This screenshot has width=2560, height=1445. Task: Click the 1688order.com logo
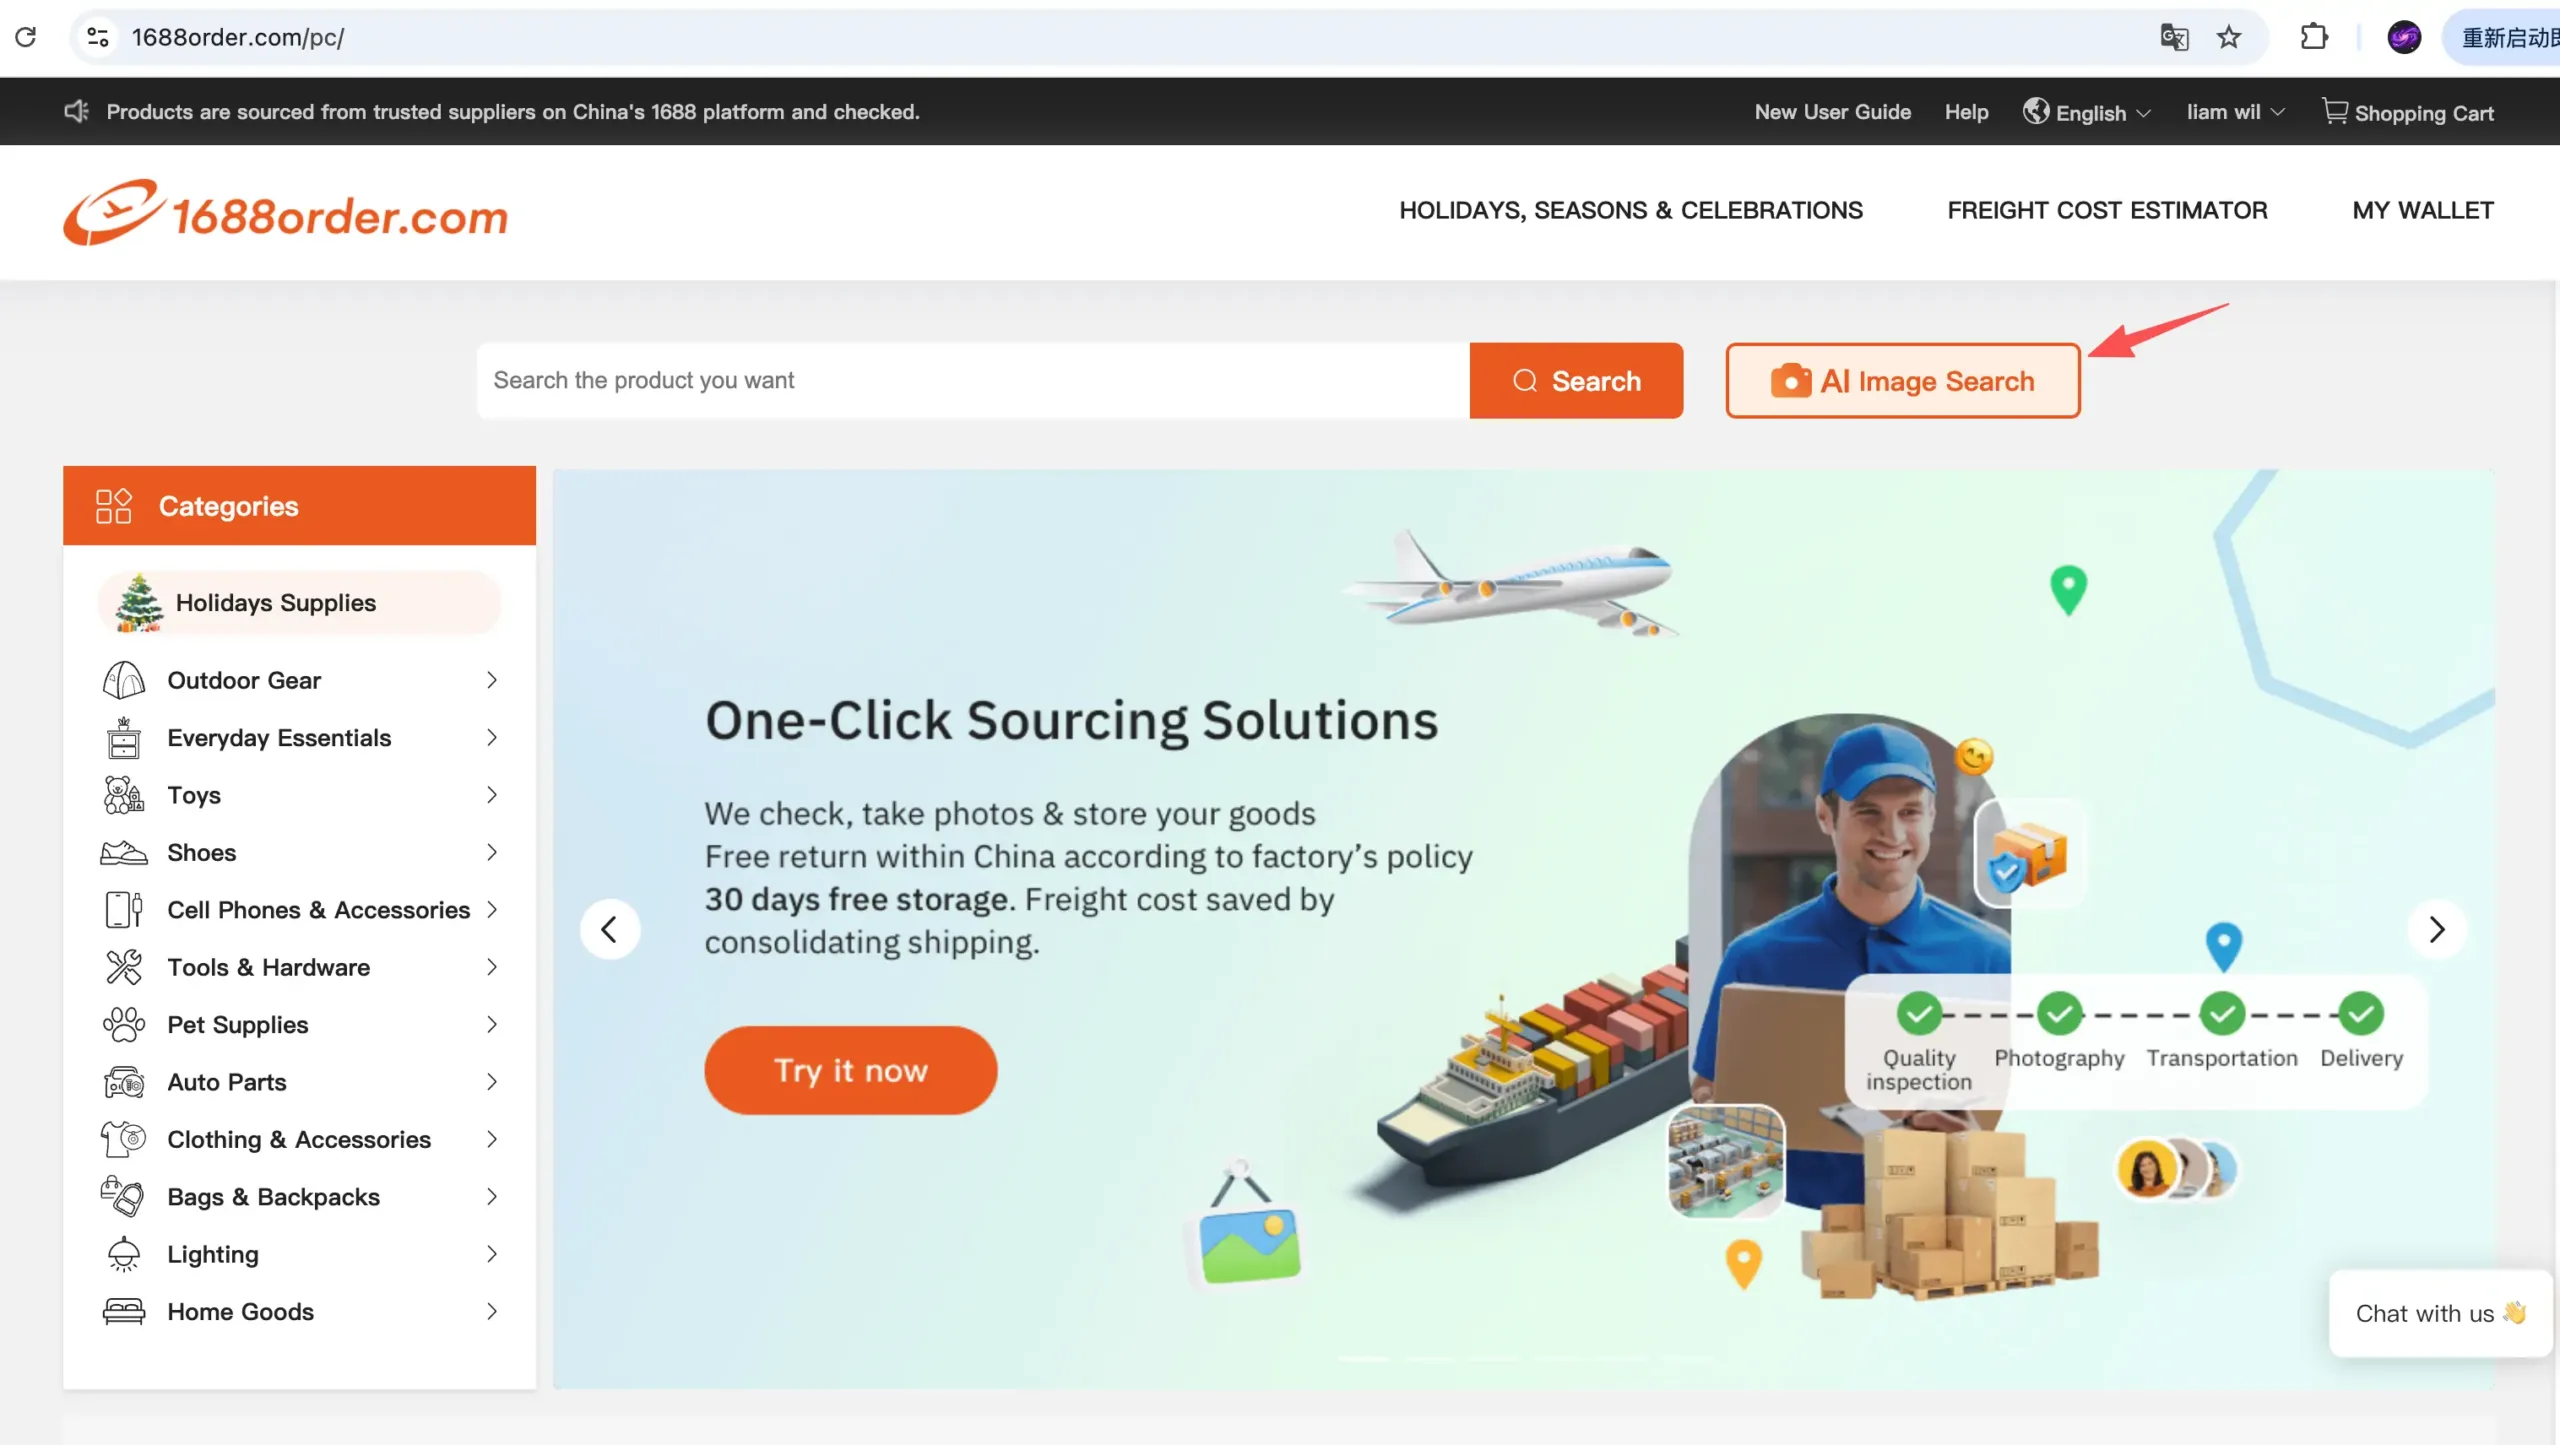coord(286,212)
